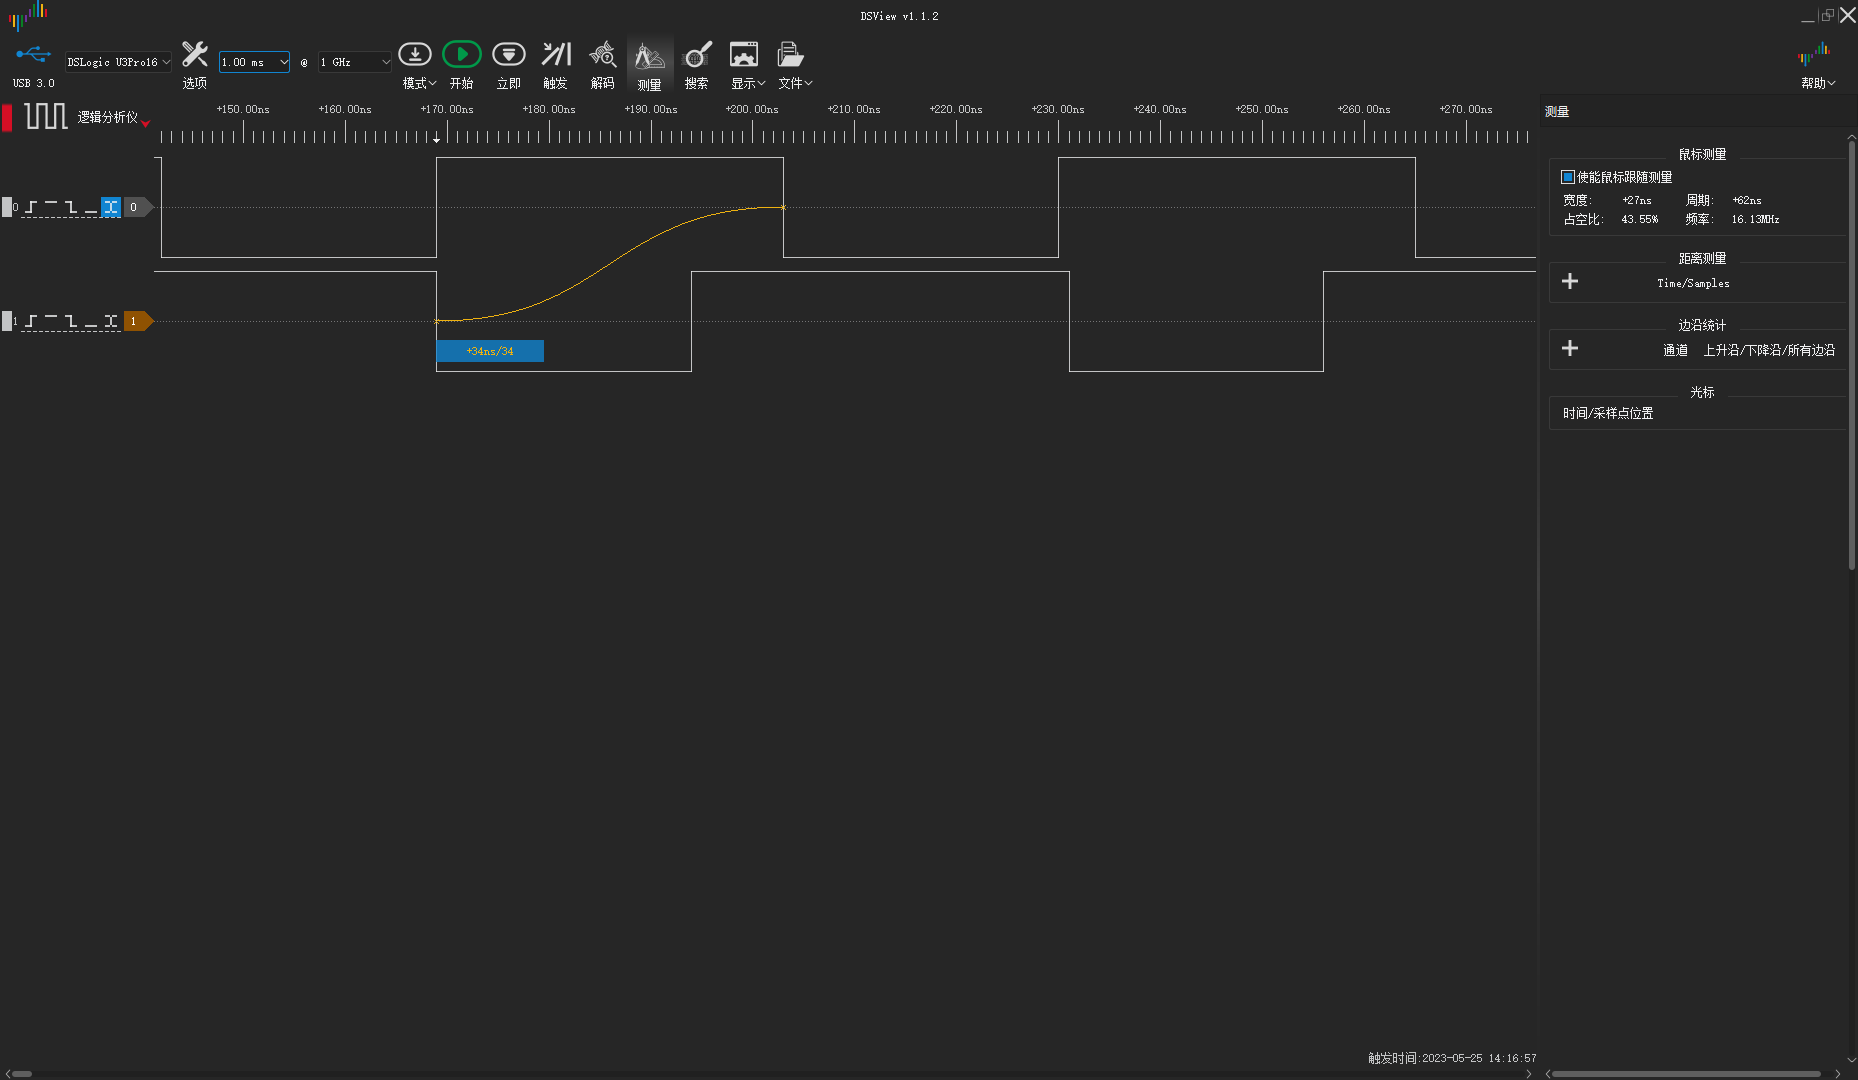Click the red indicator beside the waveform icon
The width and height of the screenshot is (1858, 1080).
coord(7,117)
